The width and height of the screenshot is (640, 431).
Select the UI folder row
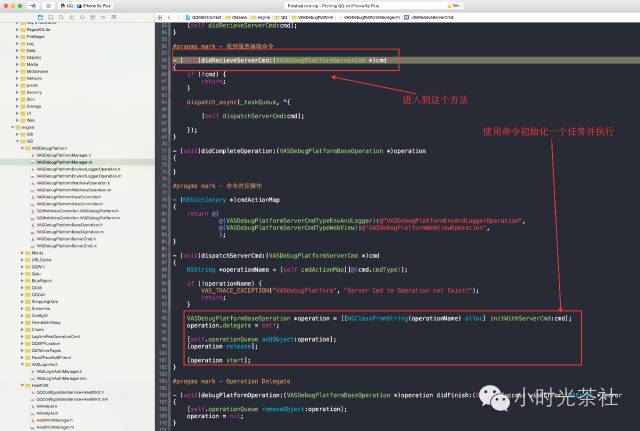coord(77,113)
